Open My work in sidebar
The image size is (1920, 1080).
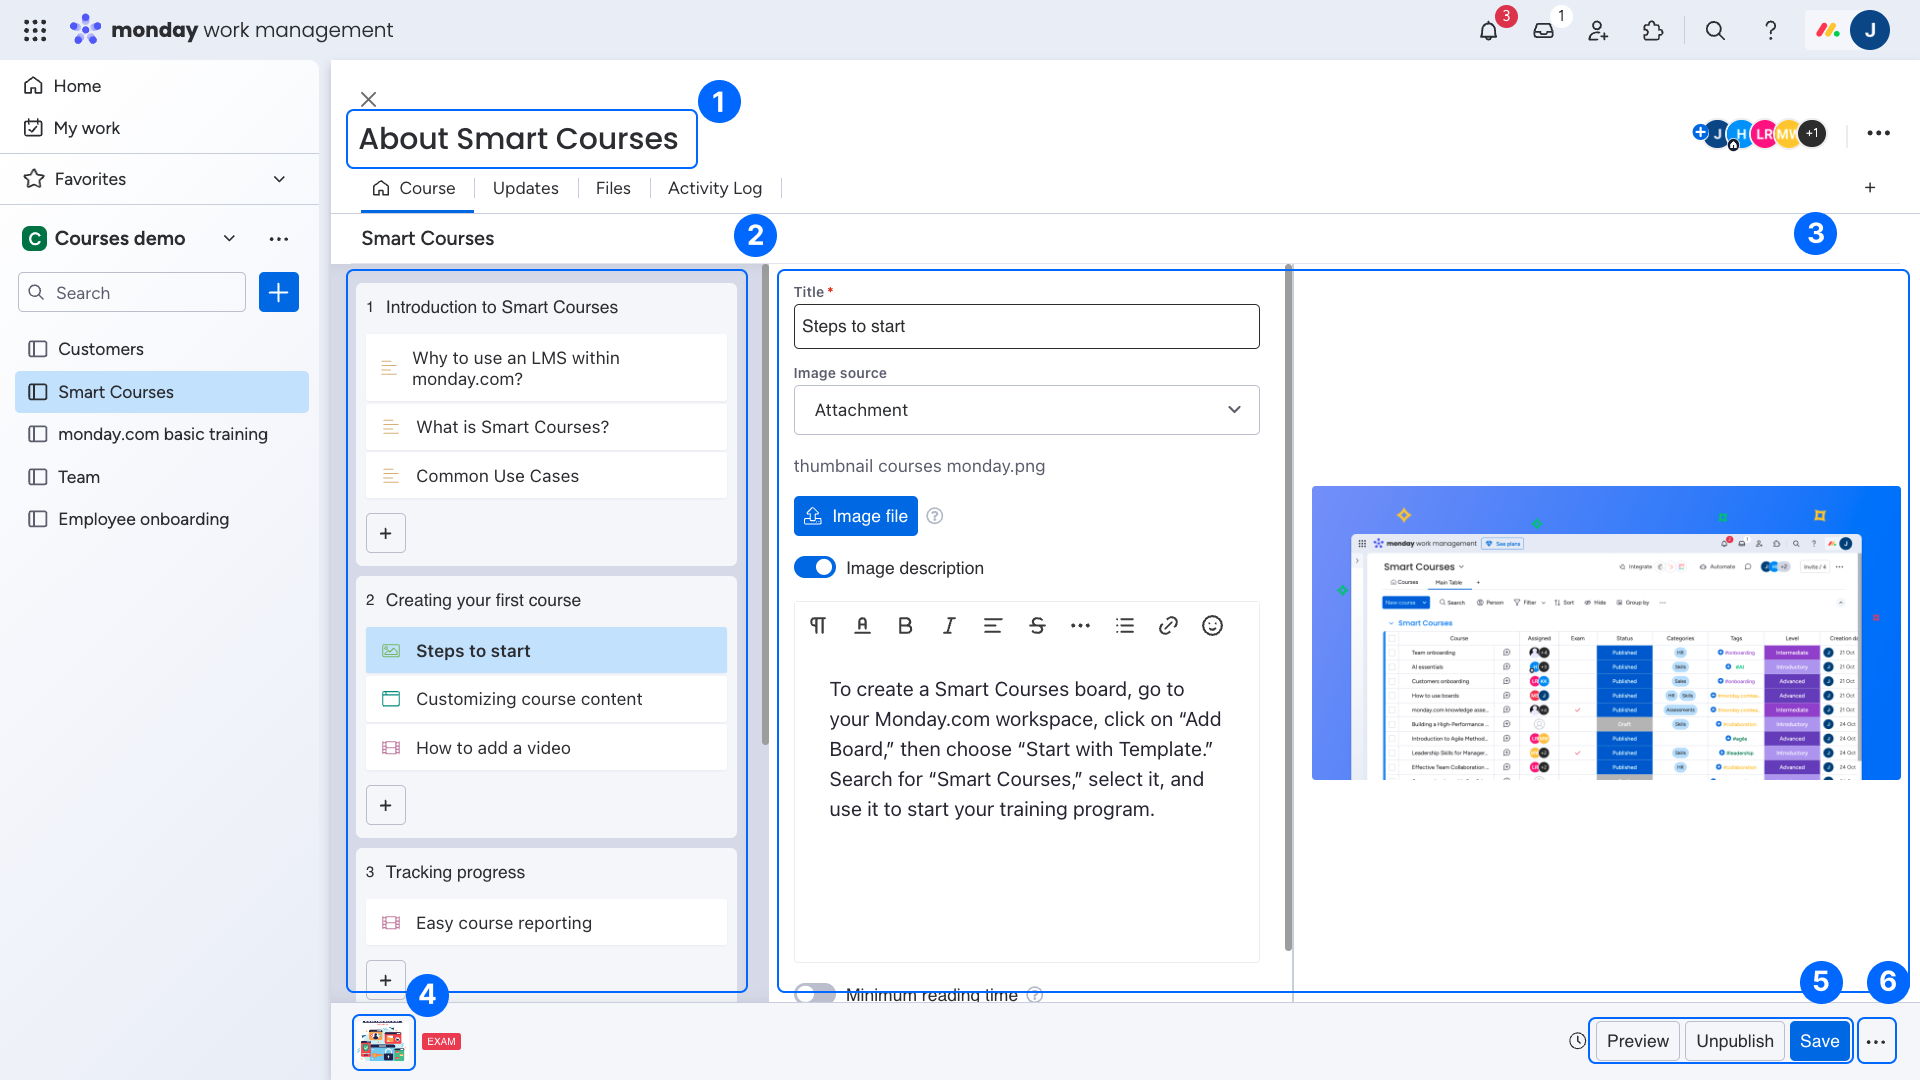pyautogui.click(x=72, y=128)
